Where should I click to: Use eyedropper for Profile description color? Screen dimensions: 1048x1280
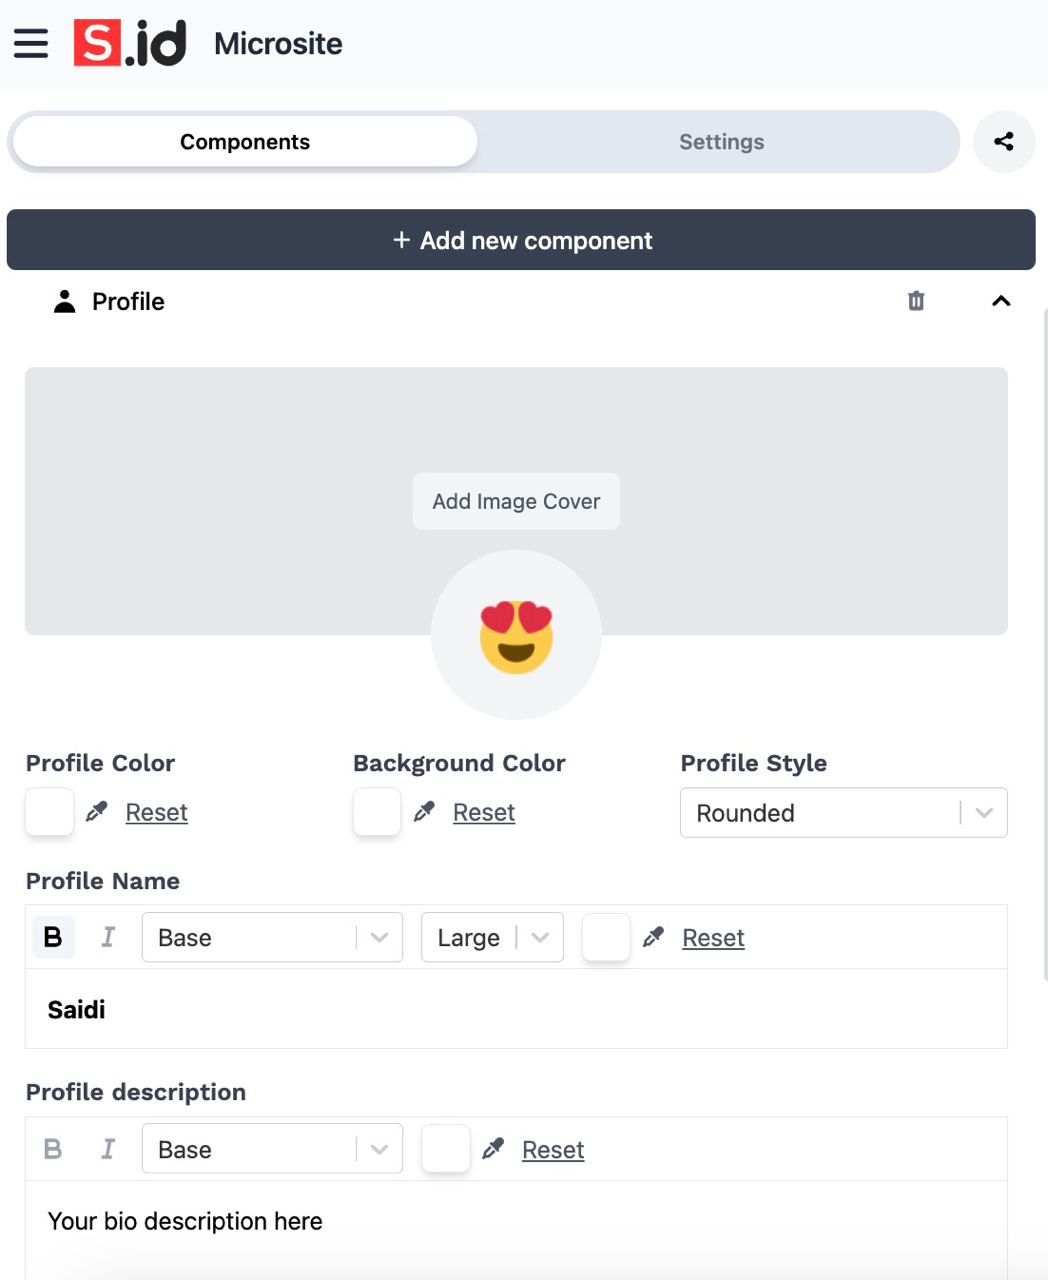(x=493, y=1149)
